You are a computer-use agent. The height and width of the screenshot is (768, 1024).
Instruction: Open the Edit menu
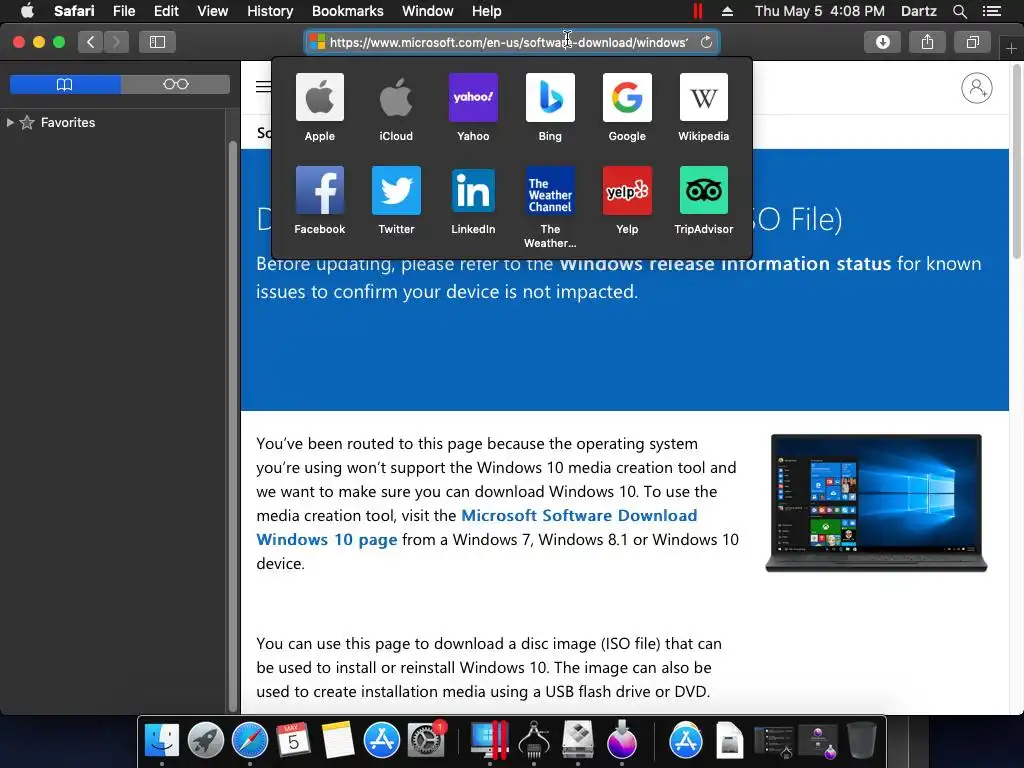[166, 11]
